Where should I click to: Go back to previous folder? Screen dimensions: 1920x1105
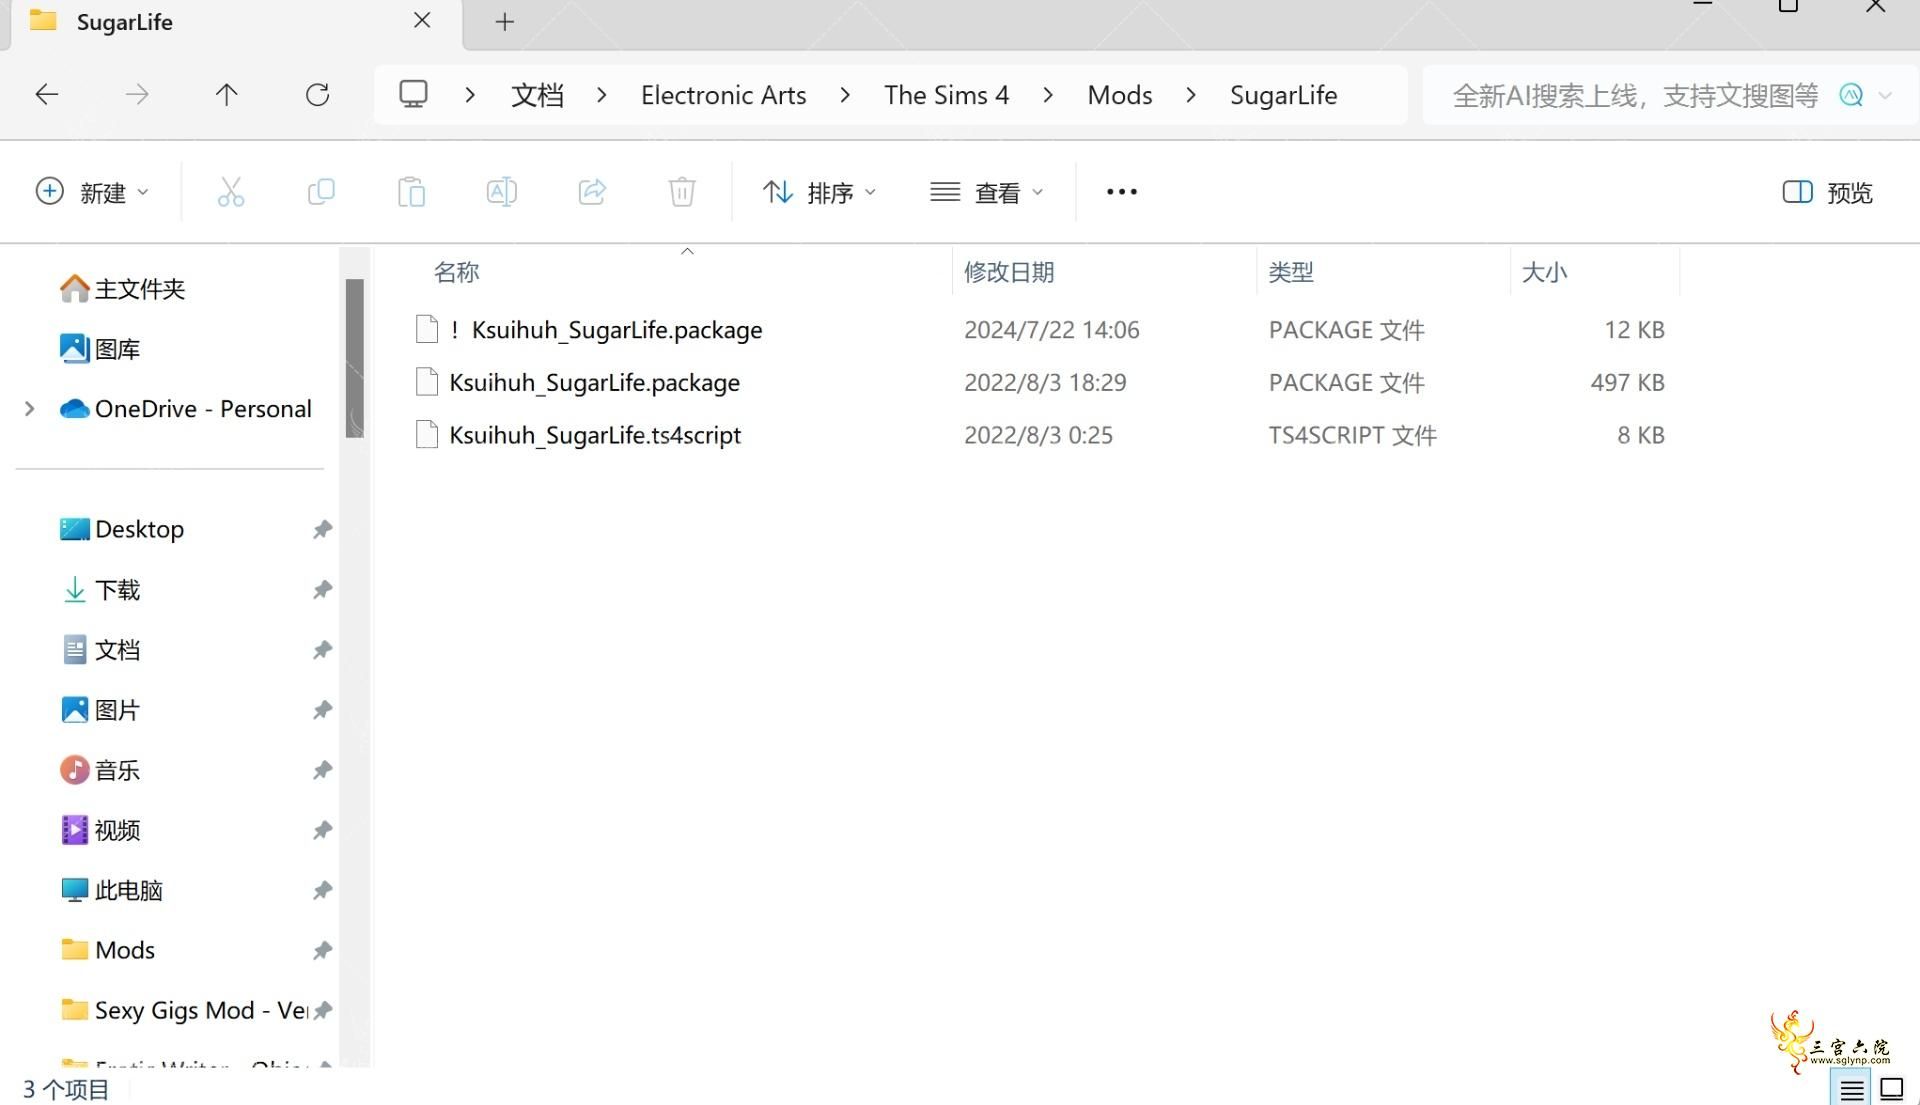[47, 95]
